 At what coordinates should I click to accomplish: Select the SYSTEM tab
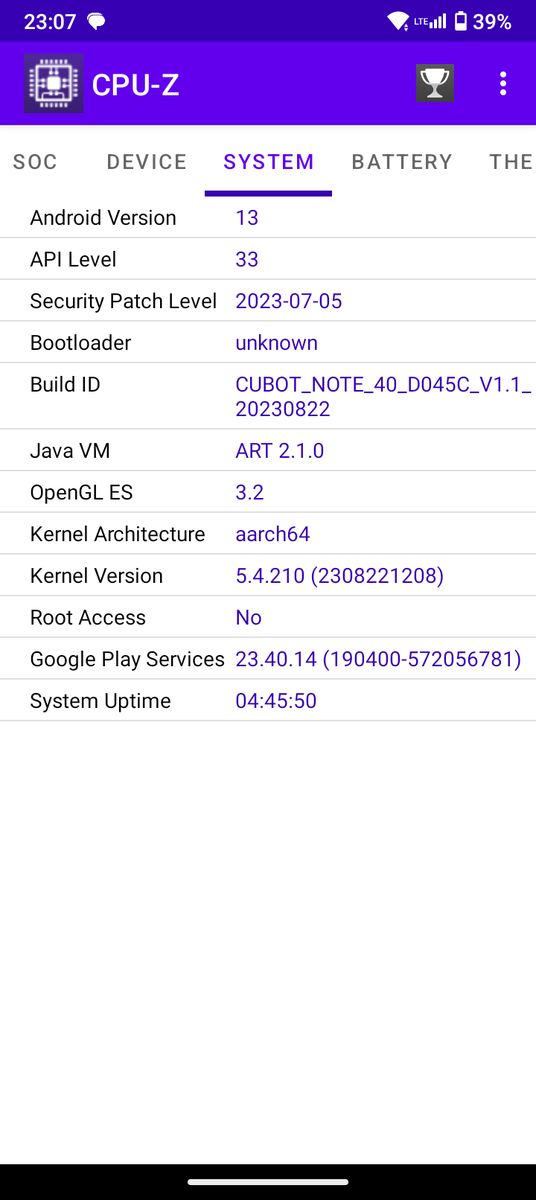coord(268,162)
